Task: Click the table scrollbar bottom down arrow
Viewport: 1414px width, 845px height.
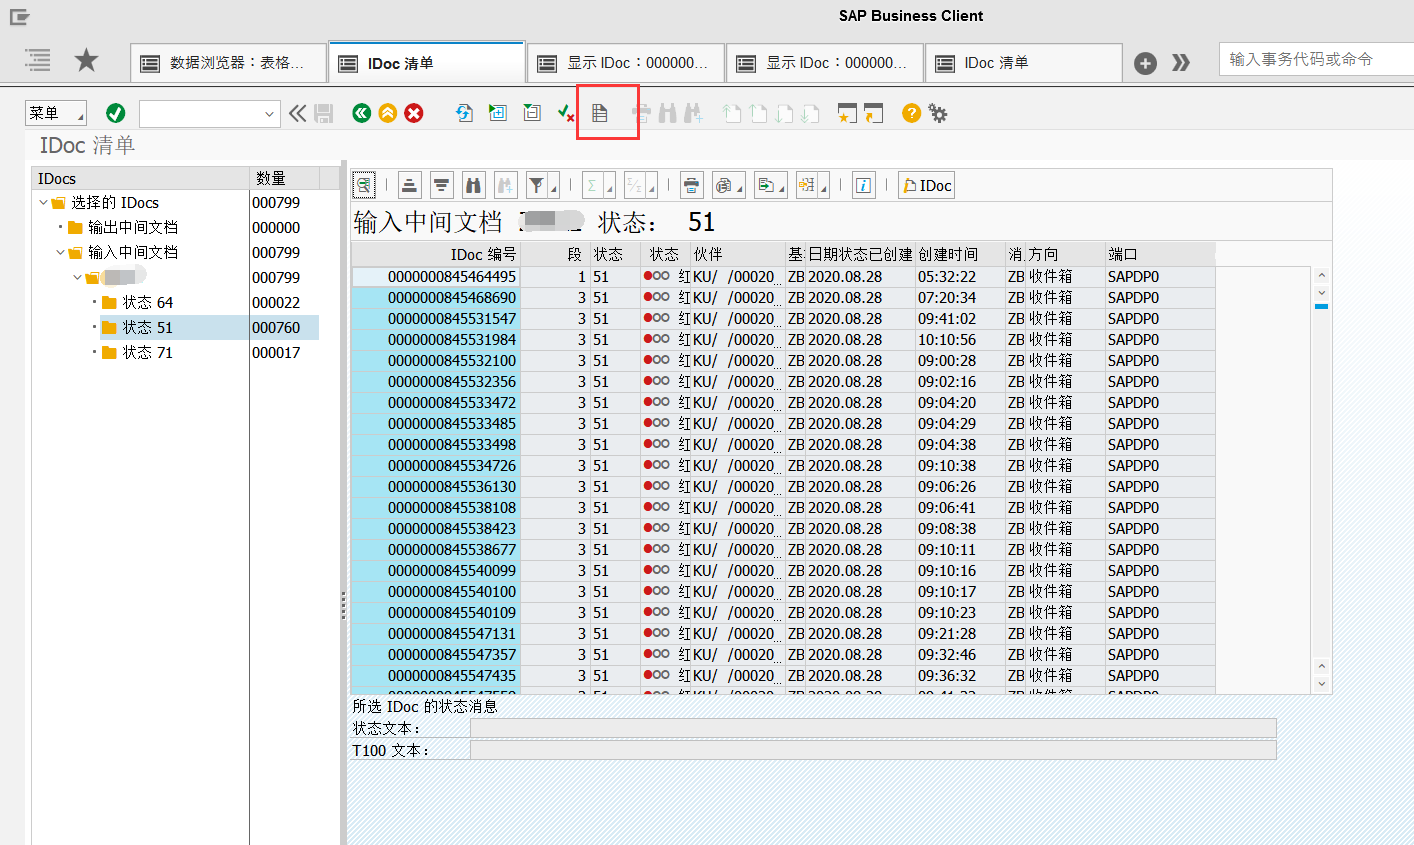Action: tap(1321, 684)
